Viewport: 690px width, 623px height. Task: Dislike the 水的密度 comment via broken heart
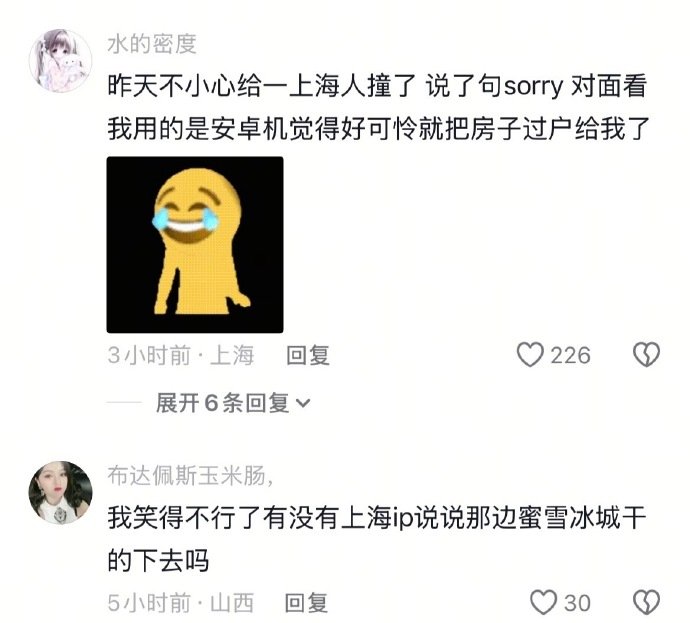(646, 355)
